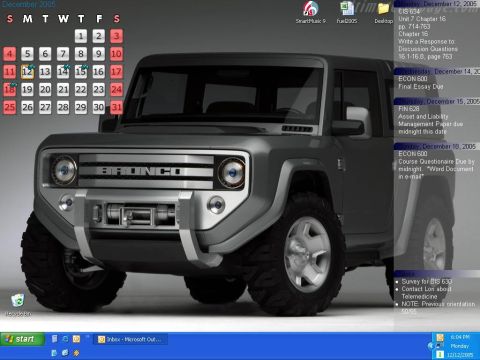The image size is (480, 360).
Task: Click the December 2005 calendar title
Action: point(29,4)
